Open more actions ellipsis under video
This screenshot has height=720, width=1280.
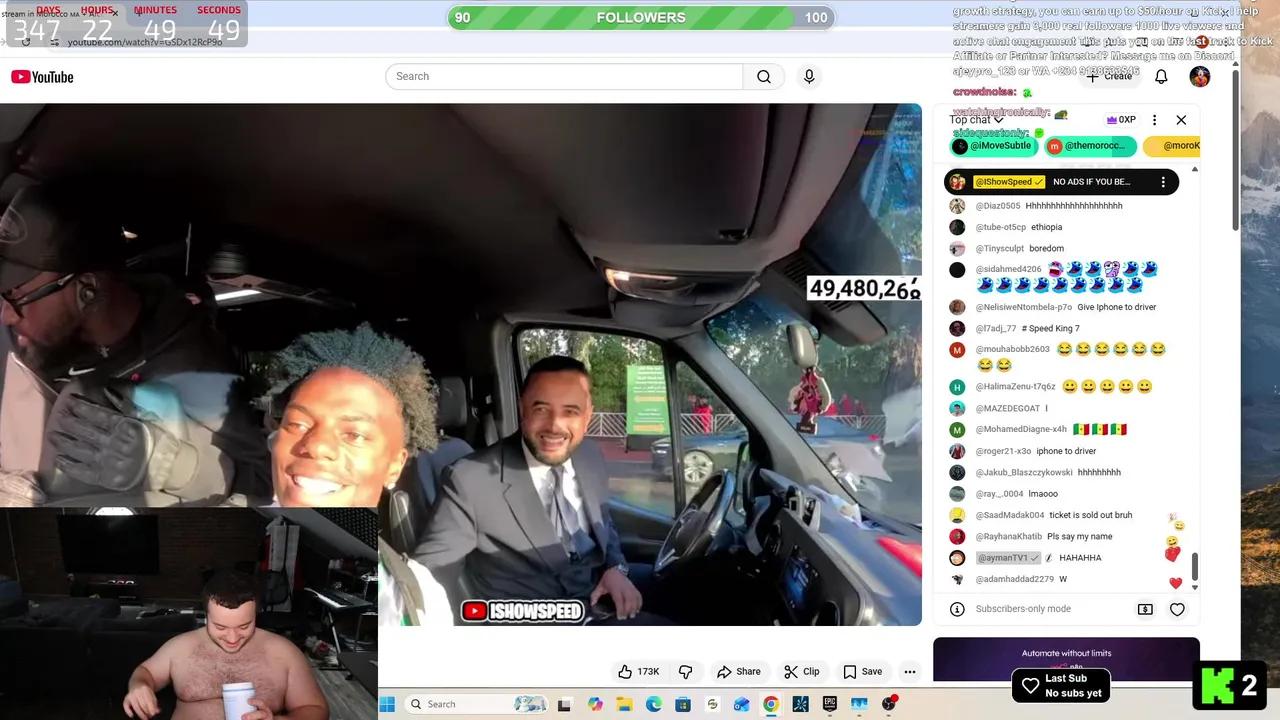(x=909, y=672)
